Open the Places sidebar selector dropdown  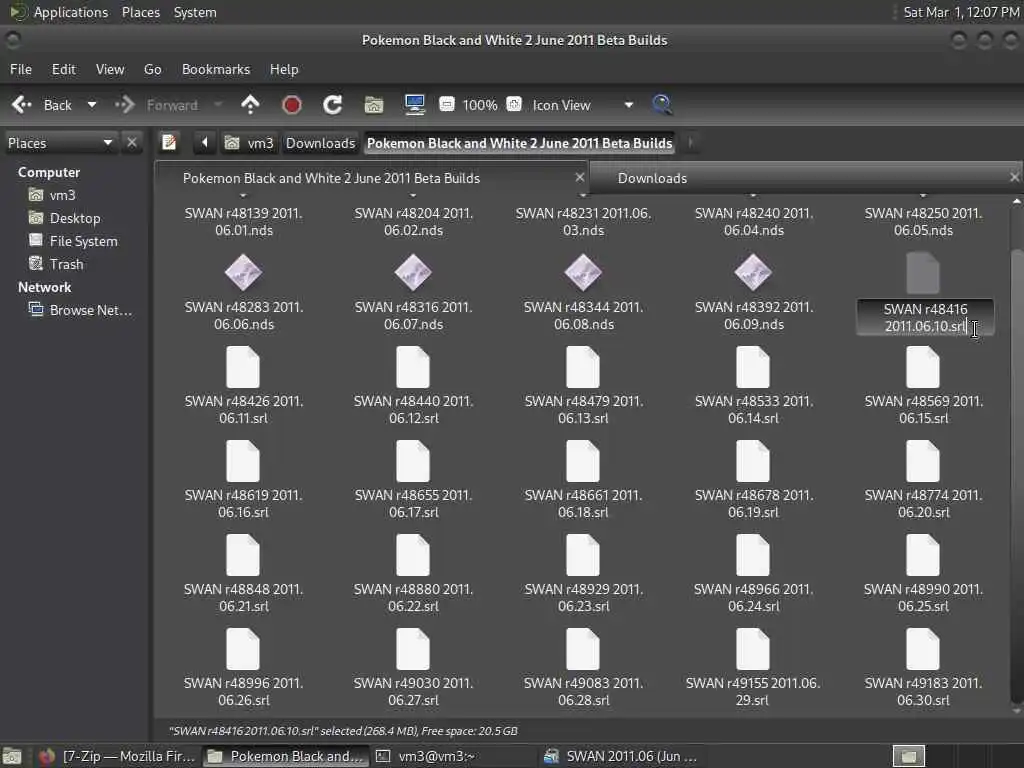[x=60, y=143]
